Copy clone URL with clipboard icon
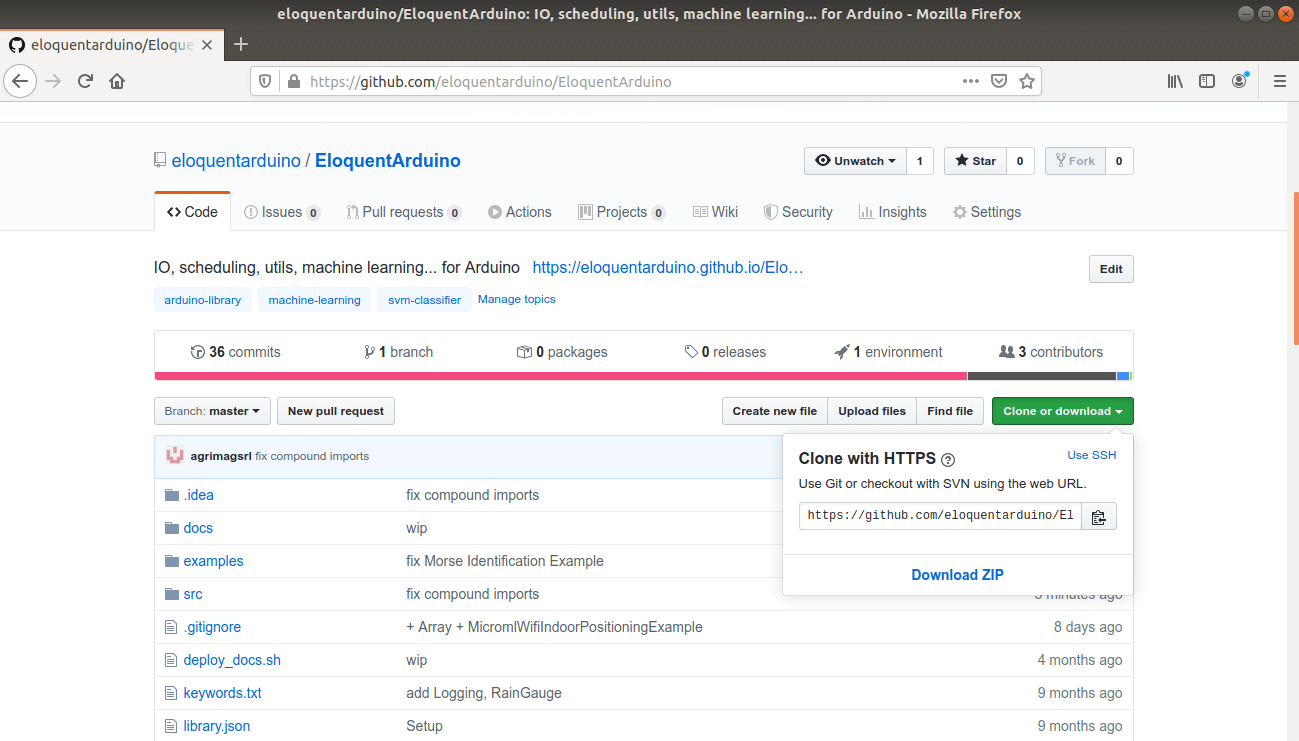The height and width of the screenshot is (741, 1299). (1098, 516)
